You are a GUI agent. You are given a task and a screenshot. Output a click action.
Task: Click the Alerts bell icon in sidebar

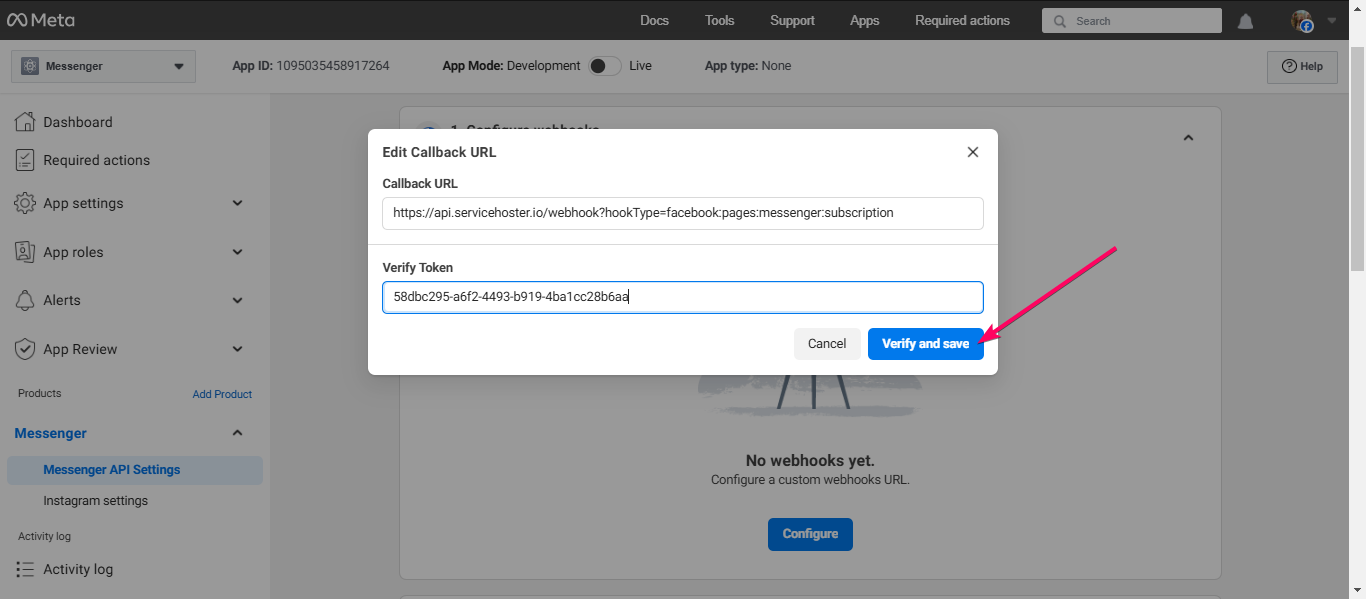25,300
